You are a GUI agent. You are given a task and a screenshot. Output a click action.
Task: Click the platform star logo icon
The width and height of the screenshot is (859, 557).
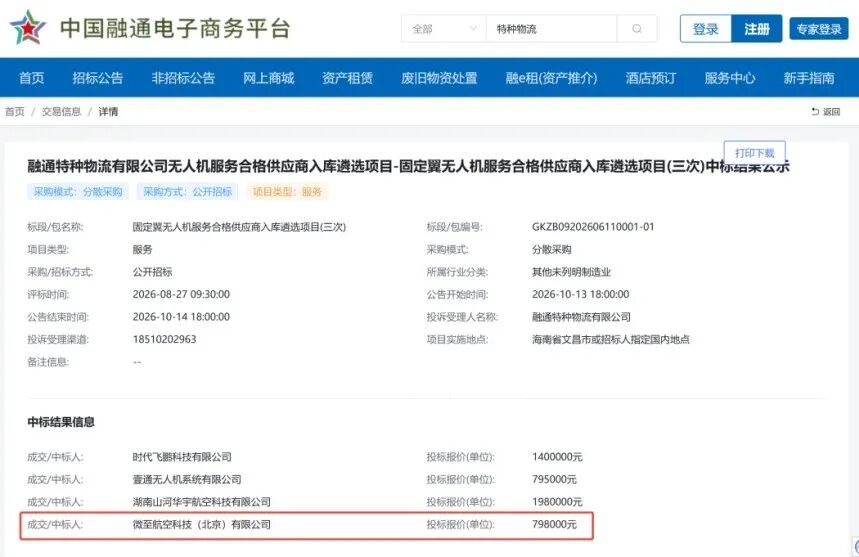27,28
